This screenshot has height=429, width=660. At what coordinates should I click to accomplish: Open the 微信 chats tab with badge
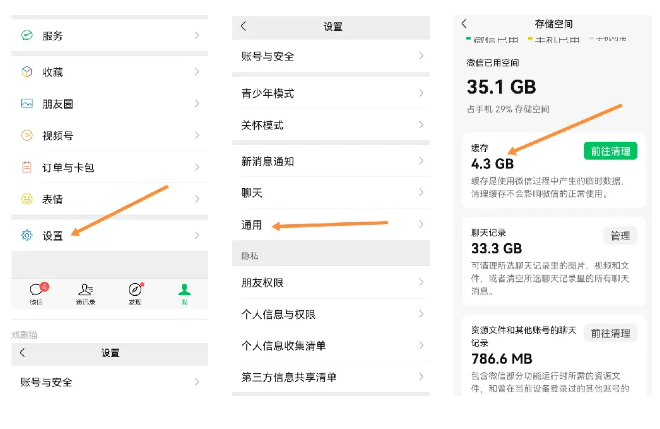38,292
